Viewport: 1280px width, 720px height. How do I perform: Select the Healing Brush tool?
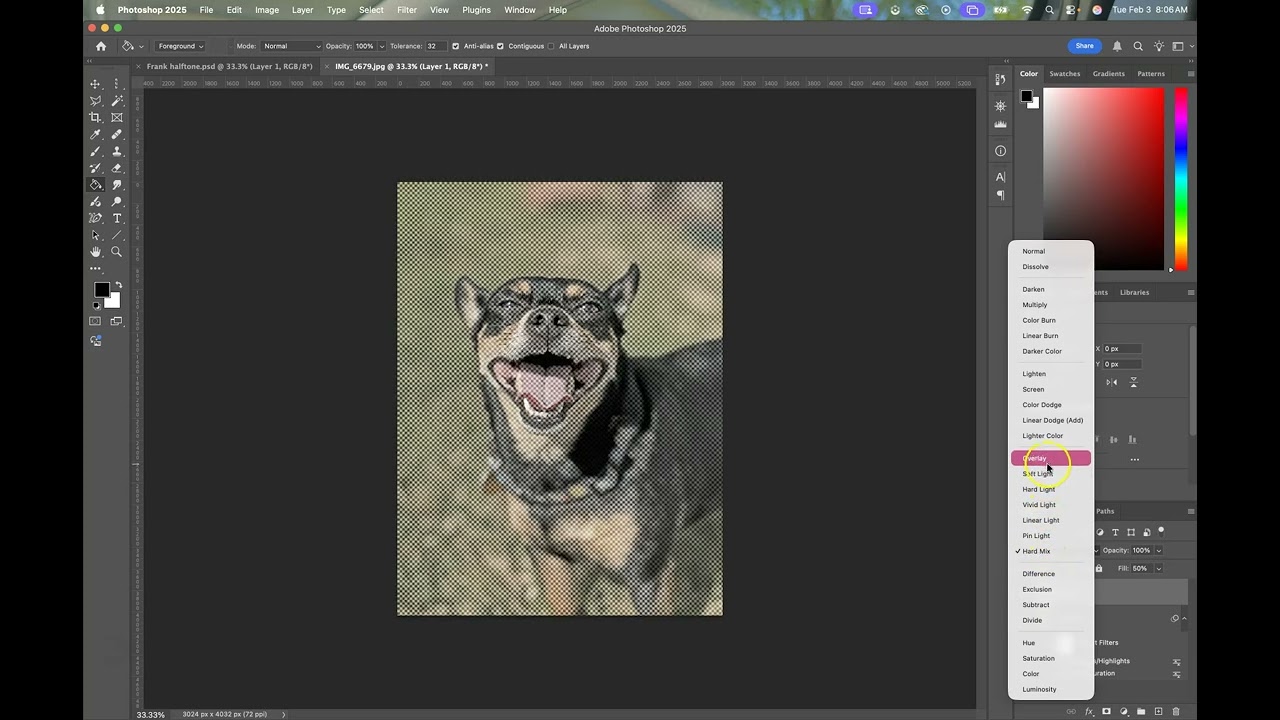coord(117,134)
